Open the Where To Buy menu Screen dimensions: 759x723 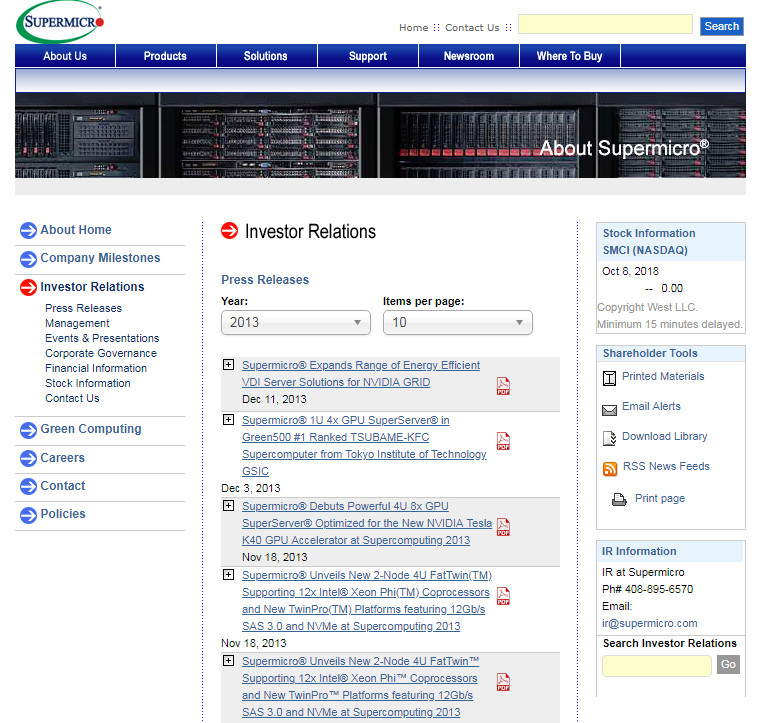pyautogui.click(x=569, y=56)
